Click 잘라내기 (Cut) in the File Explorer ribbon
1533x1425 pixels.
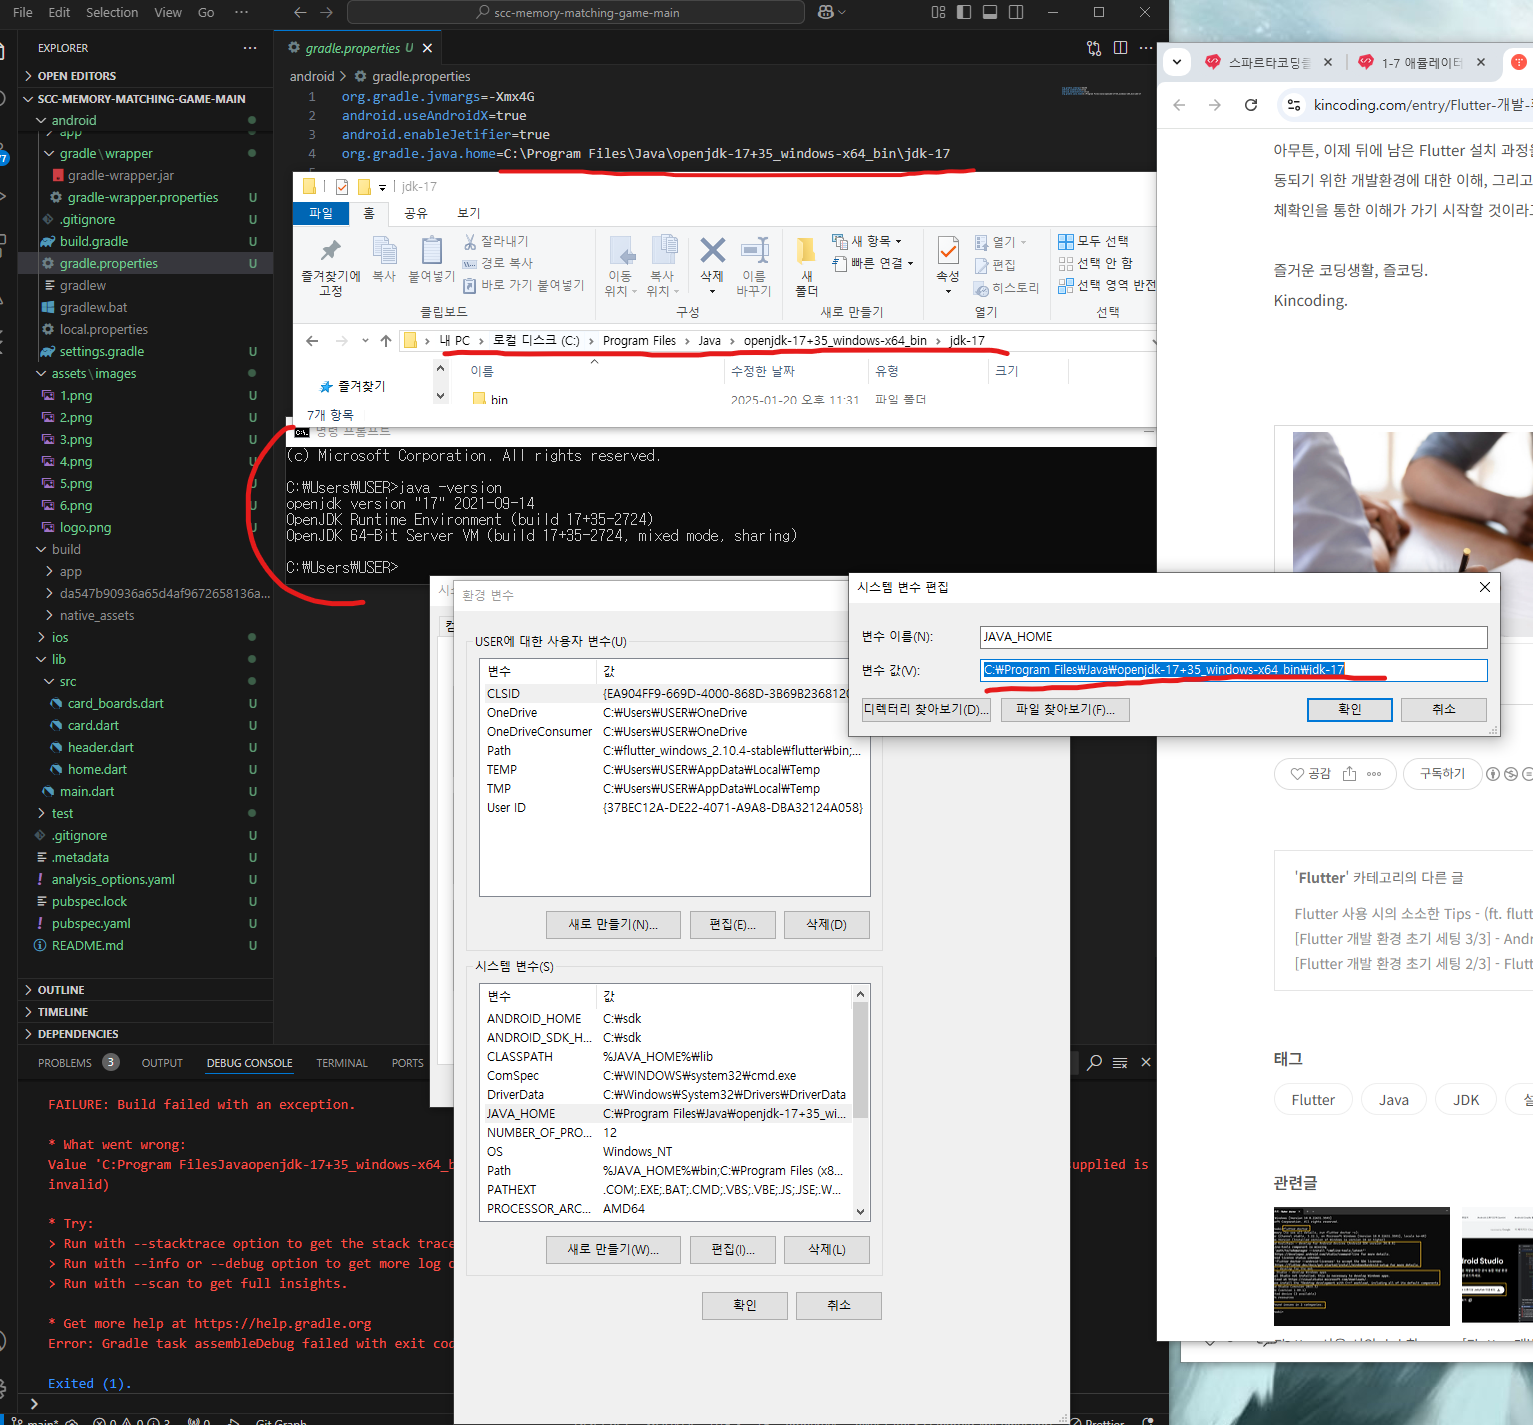pos(496,241)
